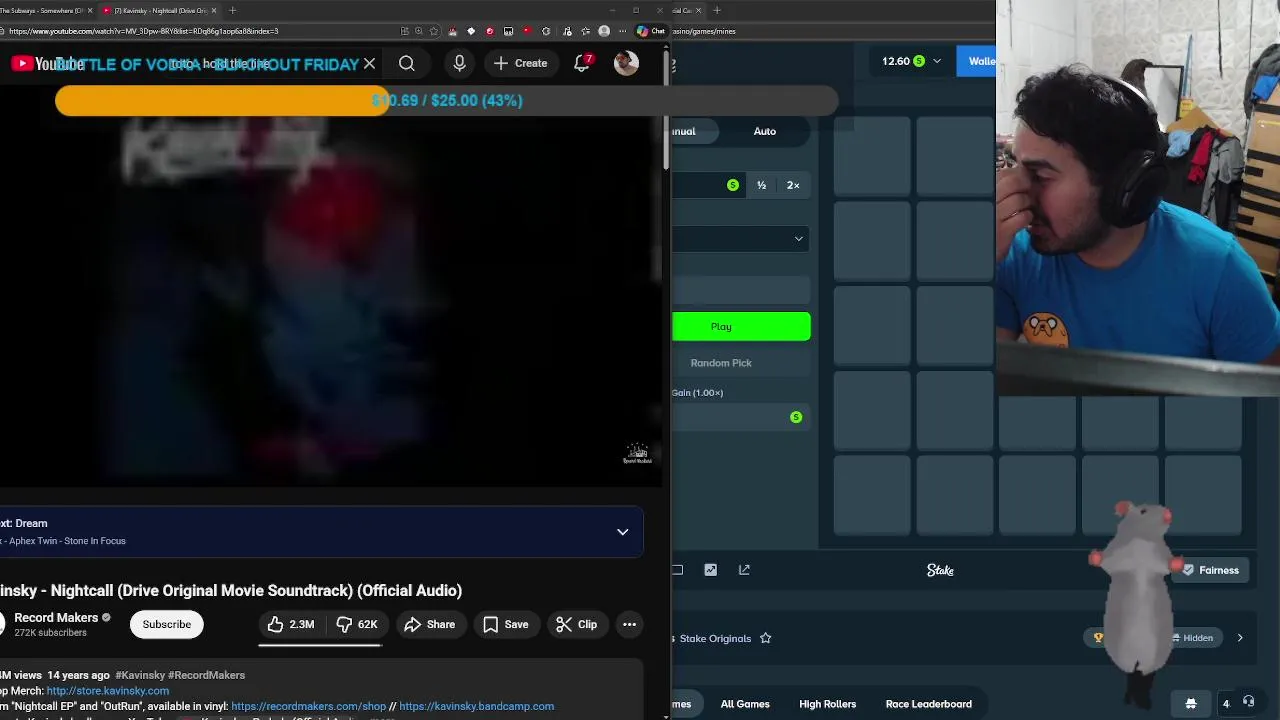
Task: Open new tab in the Stake window
Action: [717, 10]
